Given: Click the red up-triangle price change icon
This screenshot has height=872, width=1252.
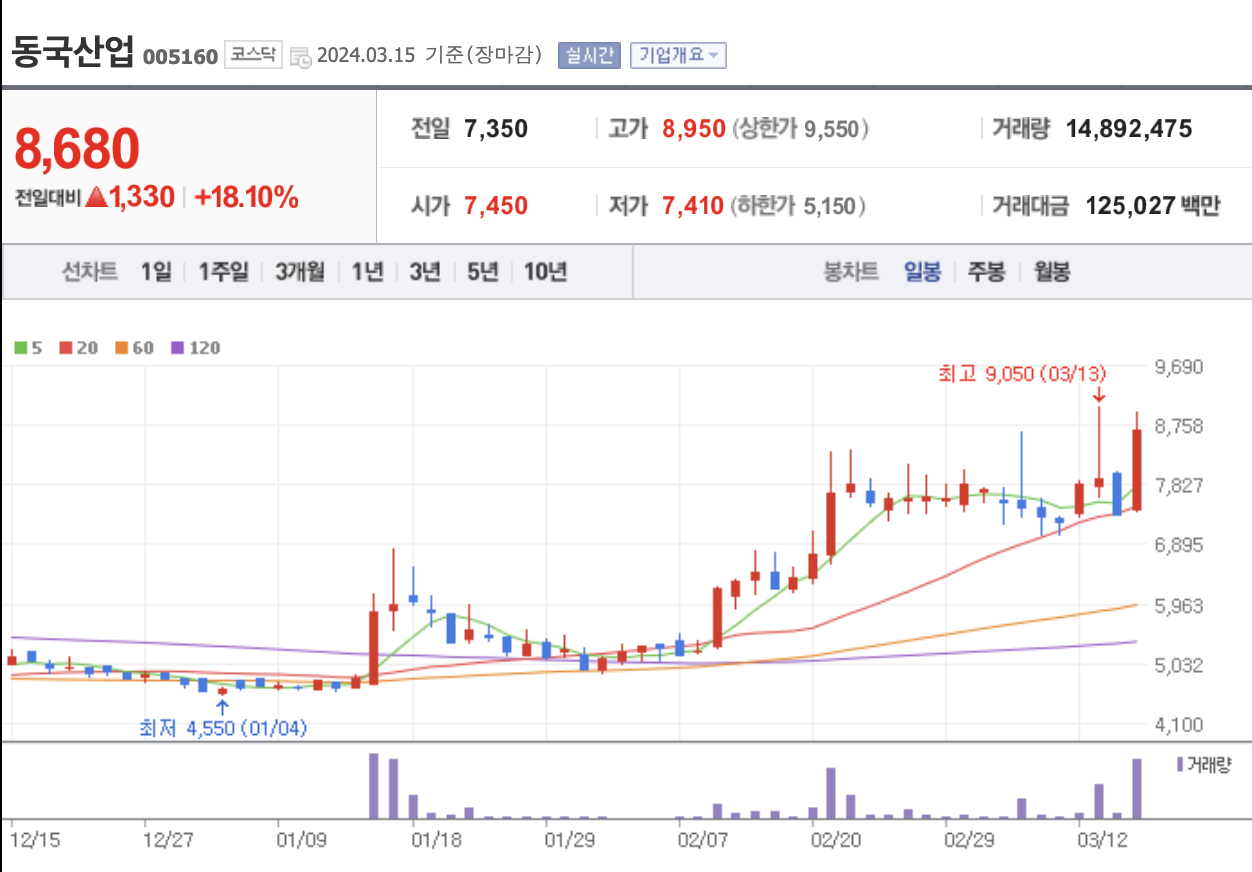Looking at the screenshot, I should coord(96,197).
